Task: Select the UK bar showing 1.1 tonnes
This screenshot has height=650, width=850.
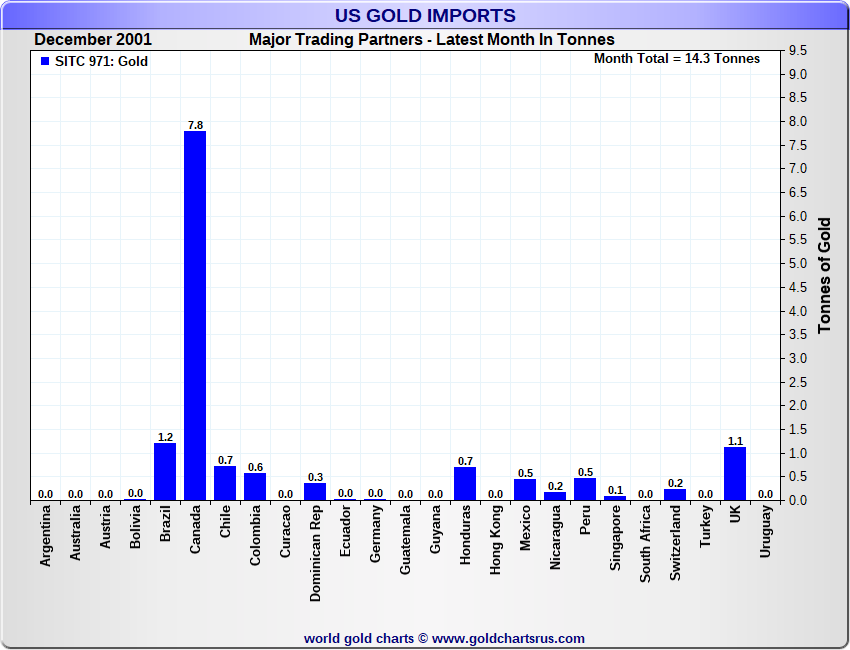Action: click(x=735, y=473)
